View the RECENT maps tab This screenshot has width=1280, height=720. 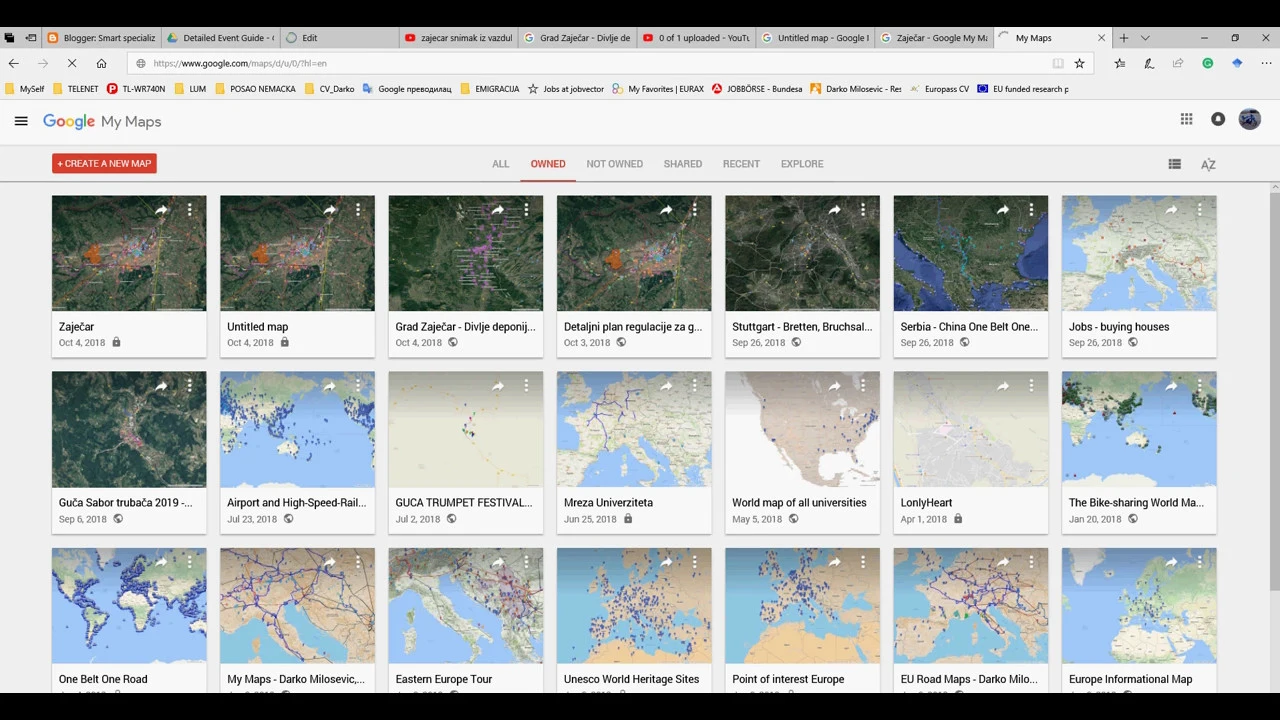(742, 164)
